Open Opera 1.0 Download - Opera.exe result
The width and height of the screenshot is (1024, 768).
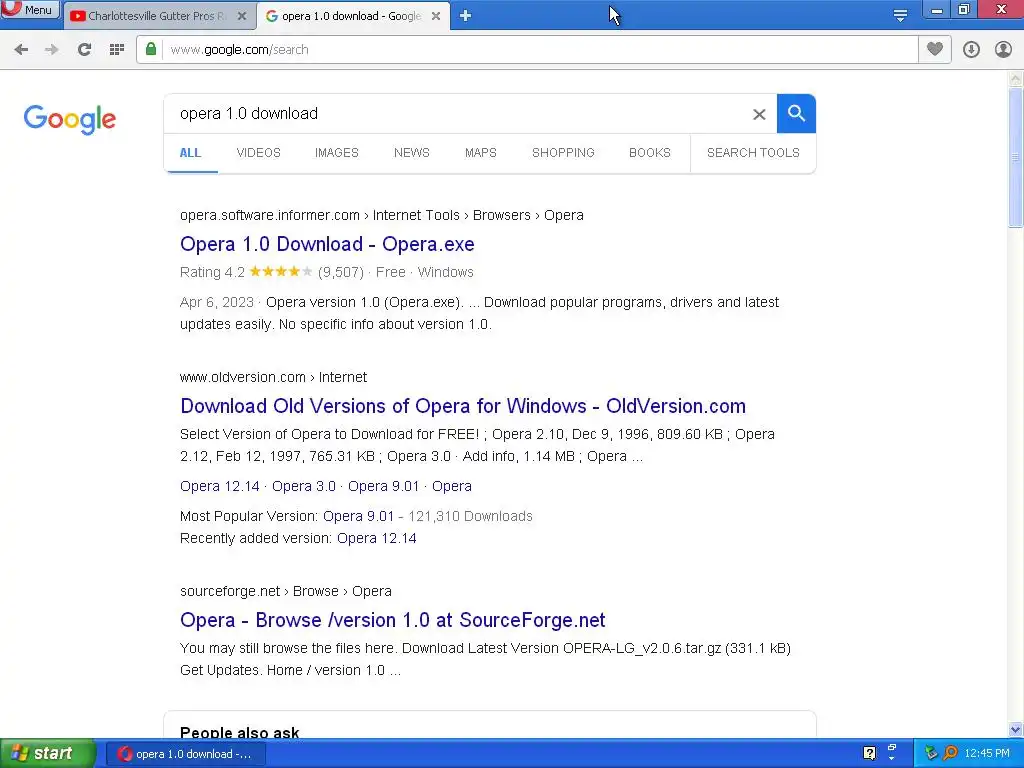[327, 244]
